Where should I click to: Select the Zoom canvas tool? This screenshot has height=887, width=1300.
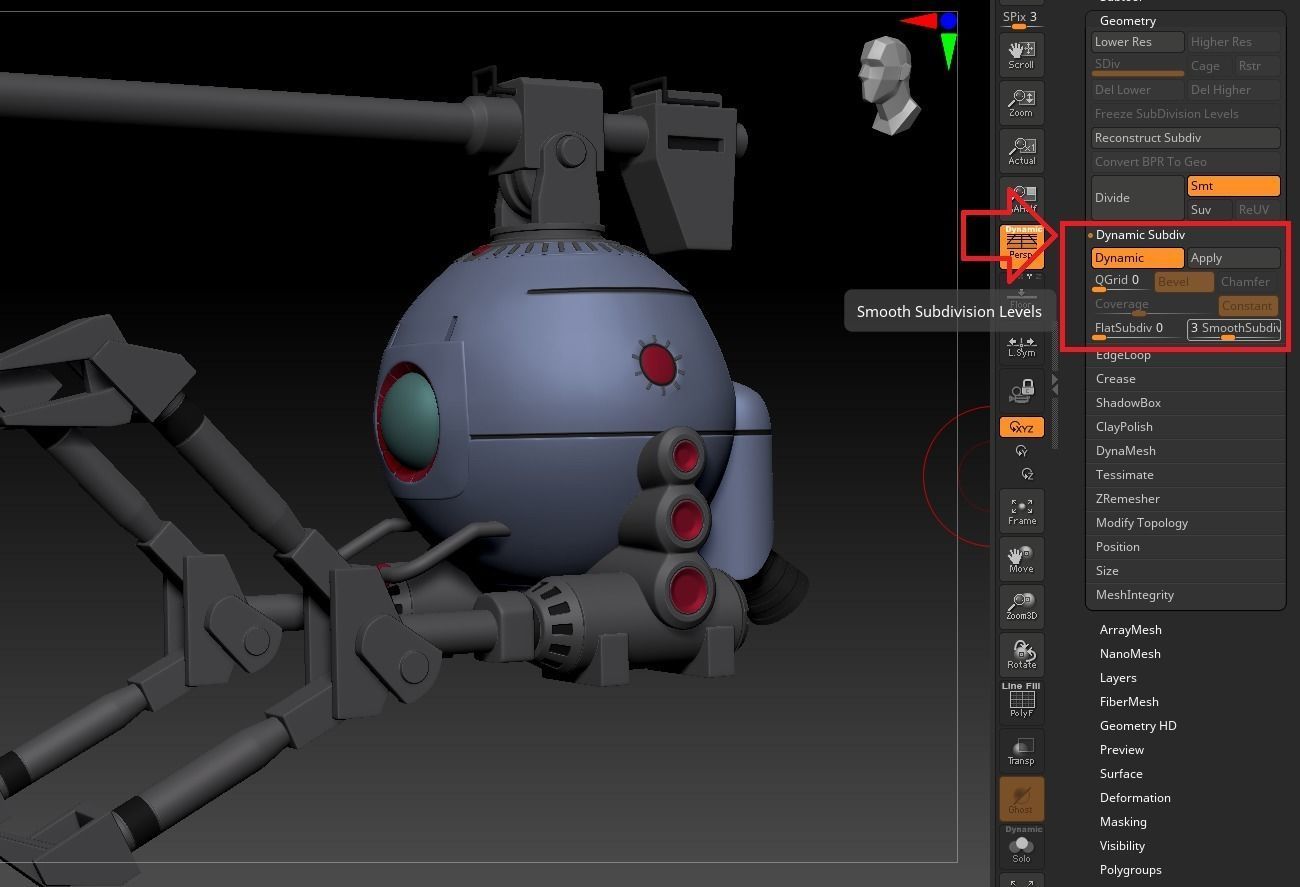1021,103
